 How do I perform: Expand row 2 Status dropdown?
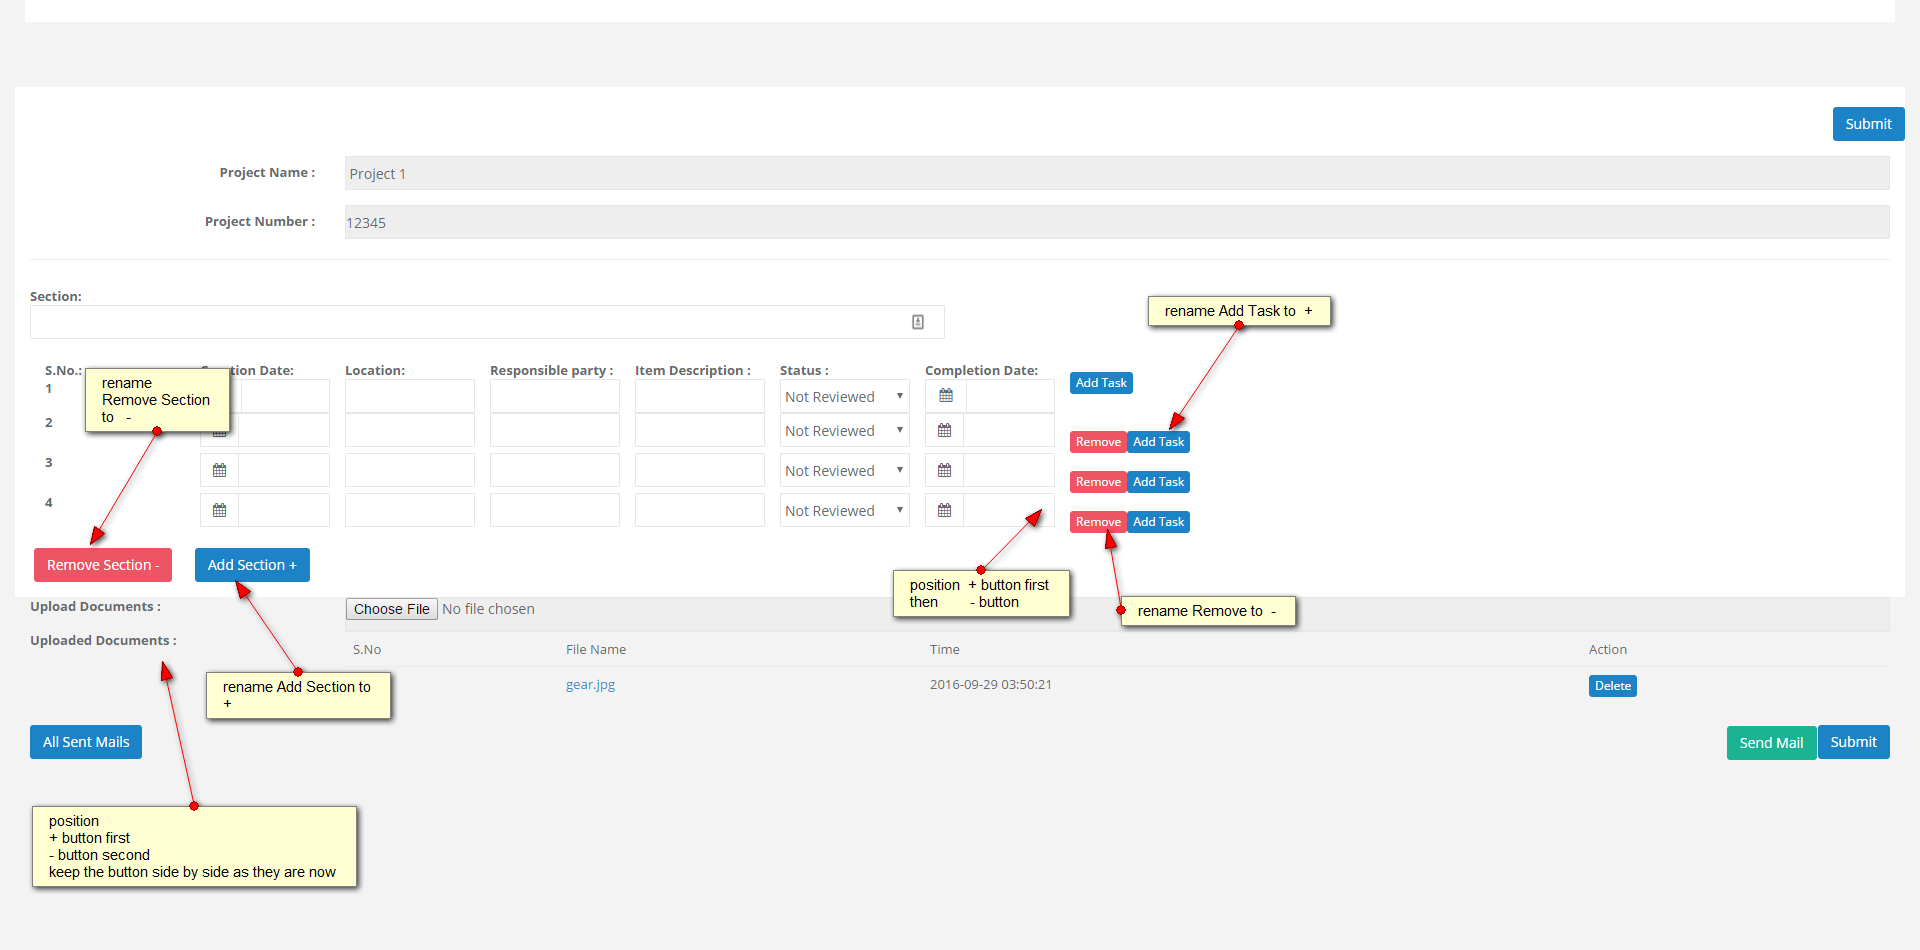pyautogui.click(x=844, y=431)
